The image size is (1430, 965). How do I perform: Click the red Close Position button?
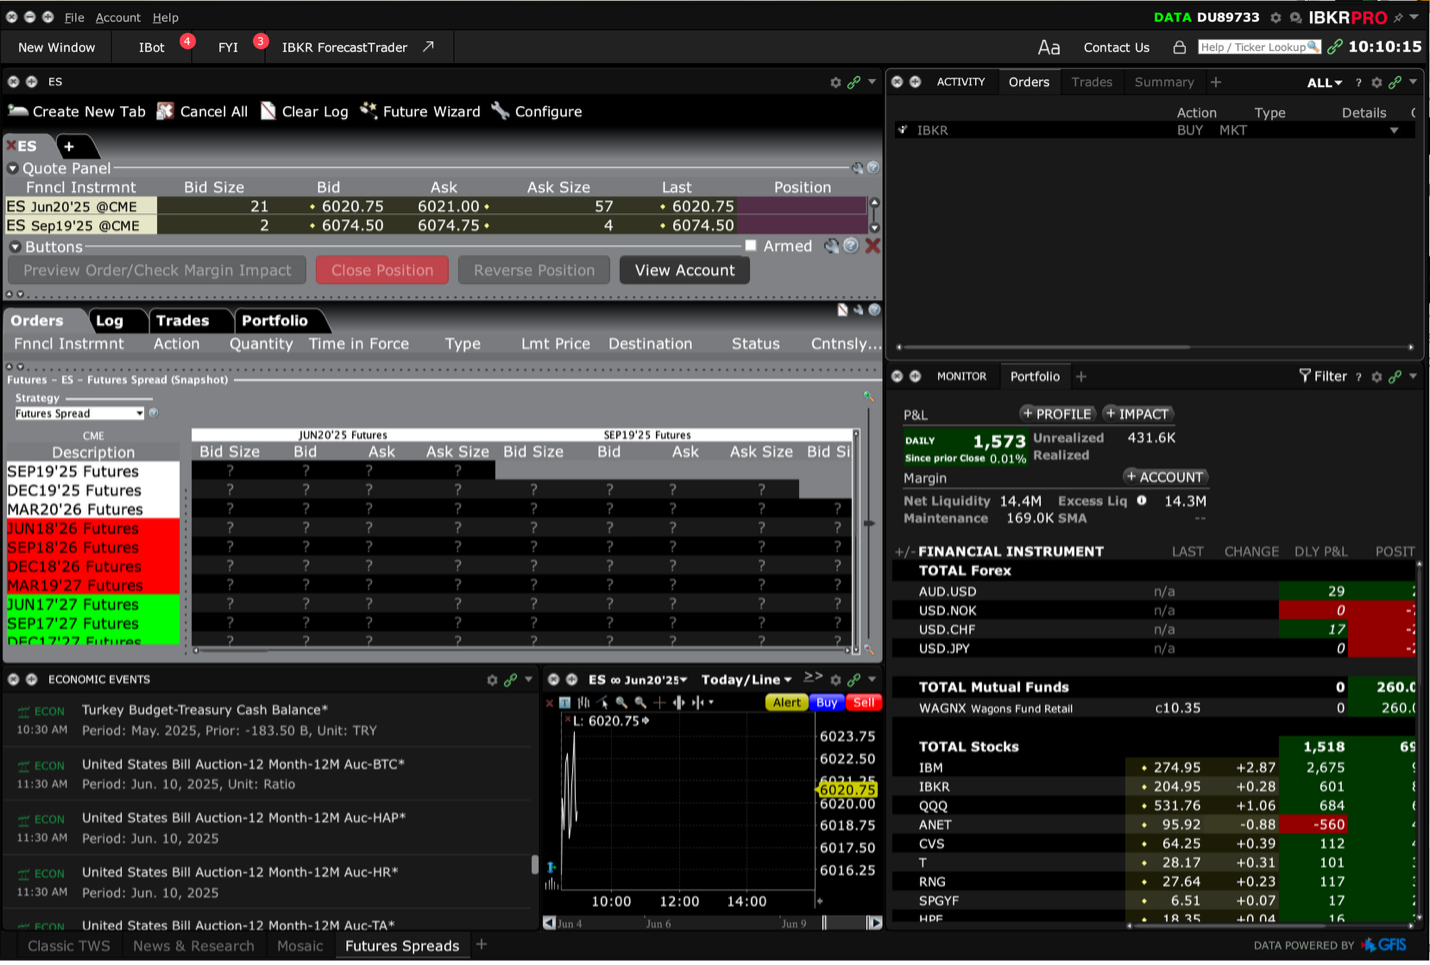point(382,270)
